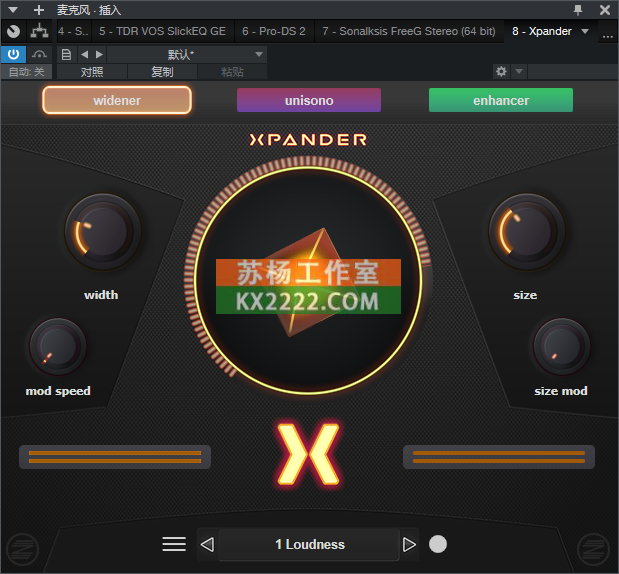Expand the arrow beside the gear icon
Image resolution: width=619 pixels, height=574 pixels.
pos(519,71)
